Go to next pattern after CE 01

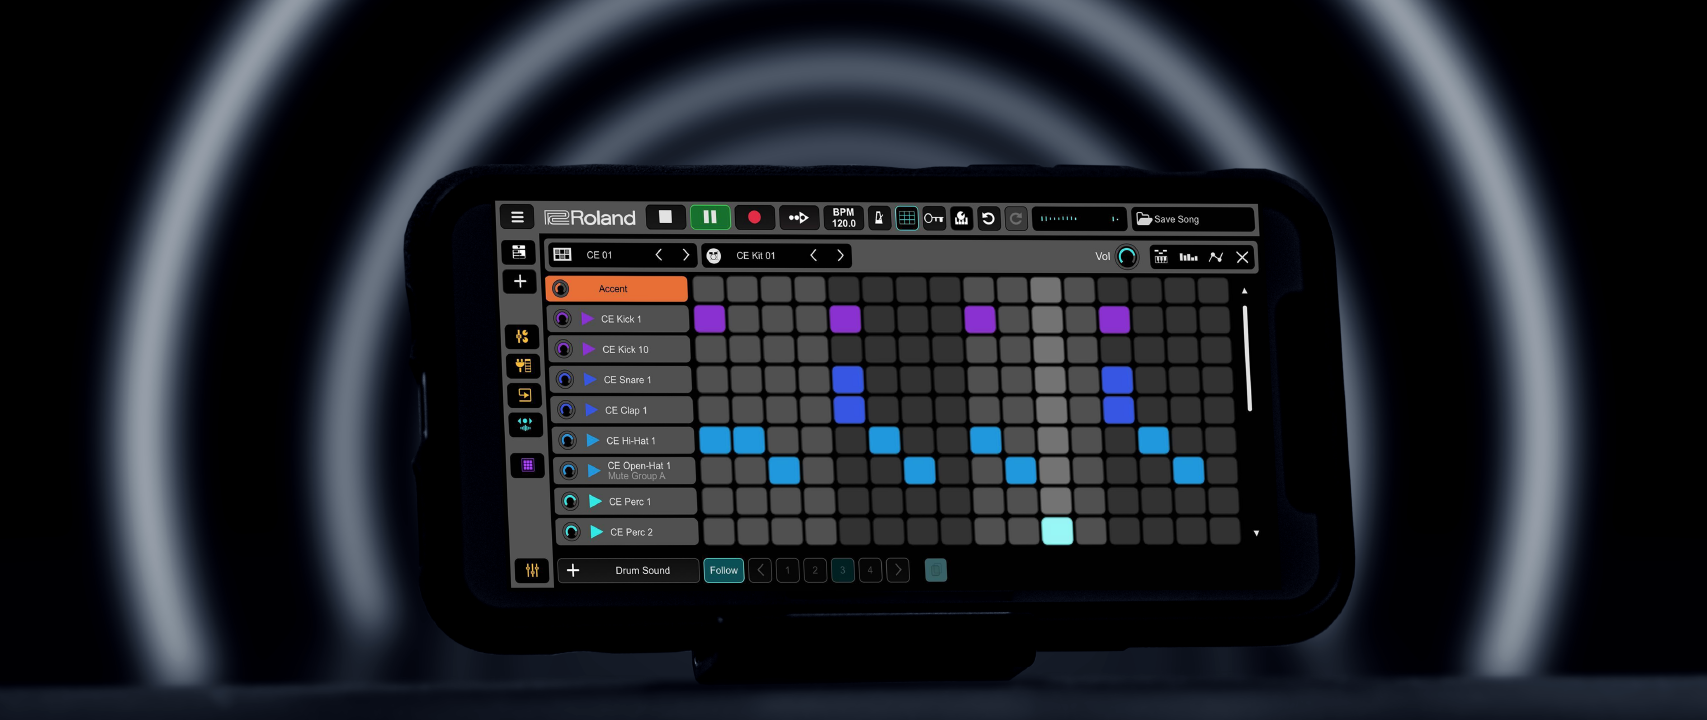click(686, 255)
